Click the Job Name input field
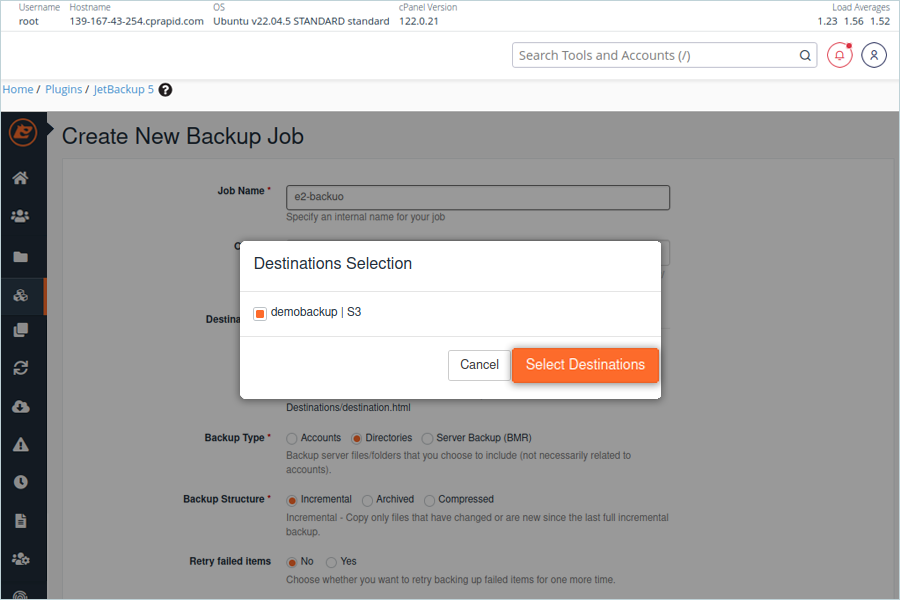 (478, 197)
